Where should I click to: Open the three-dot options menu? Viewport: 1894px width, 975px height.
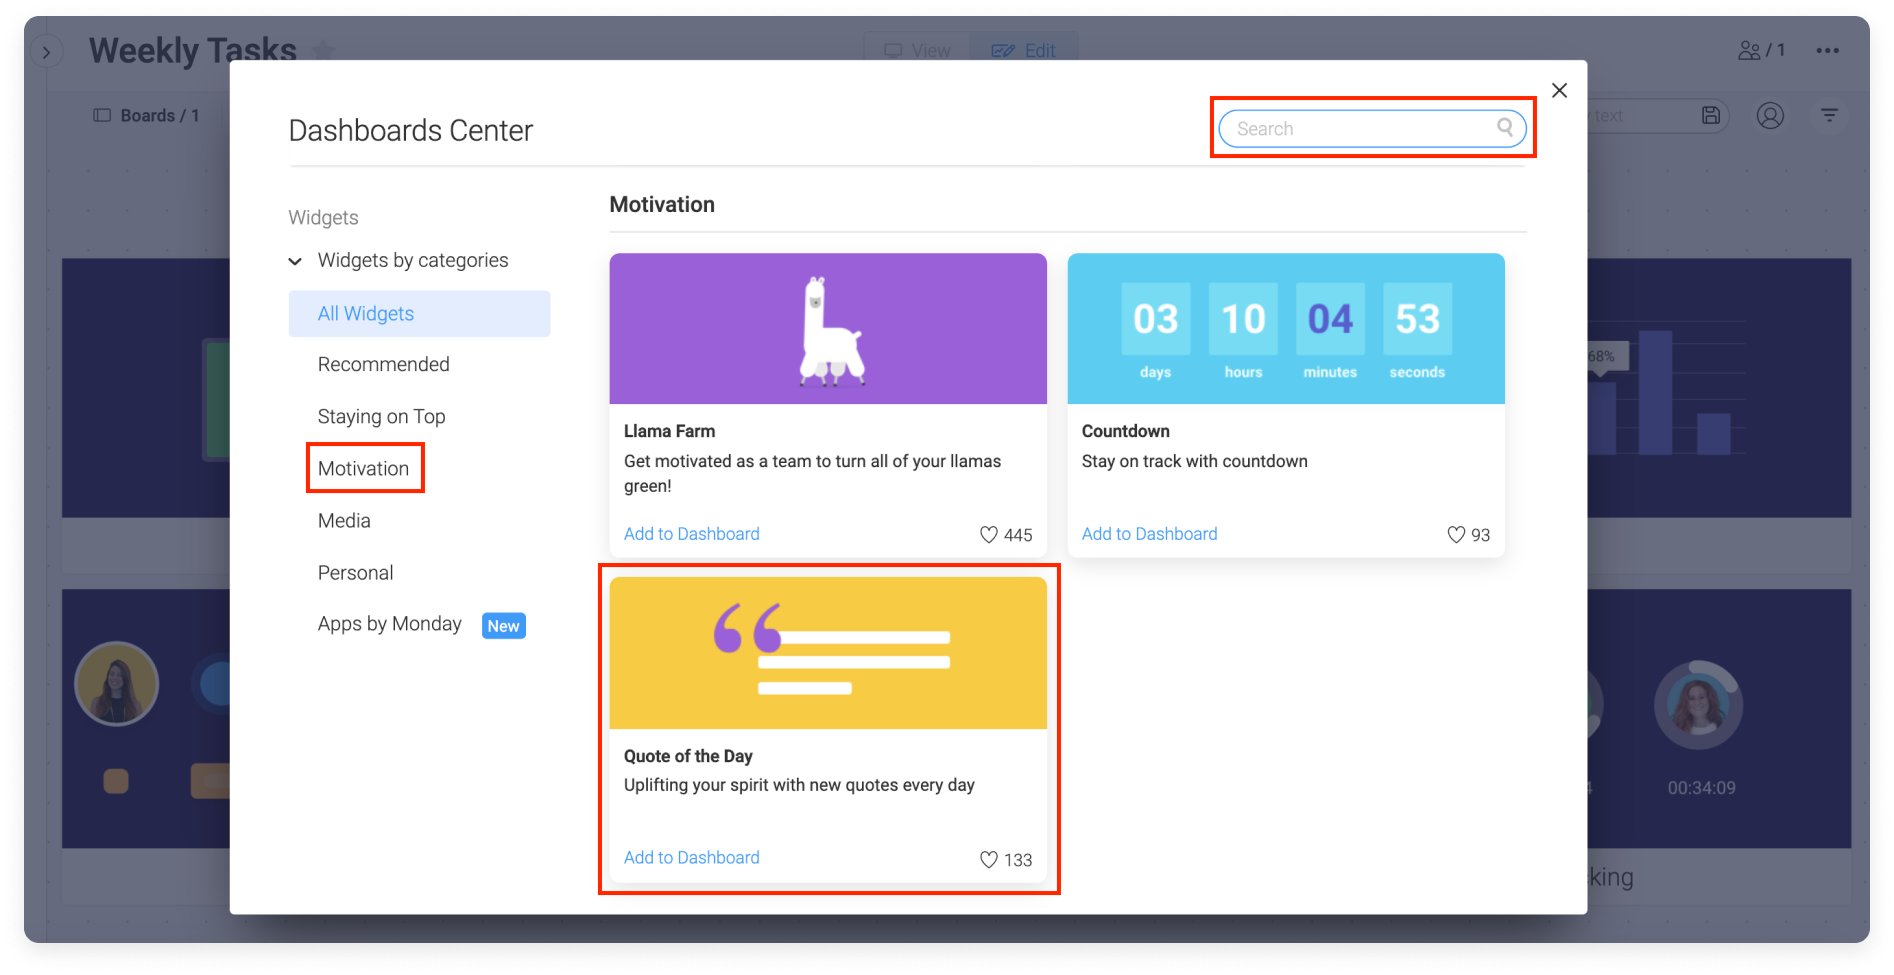(1828, 51)
